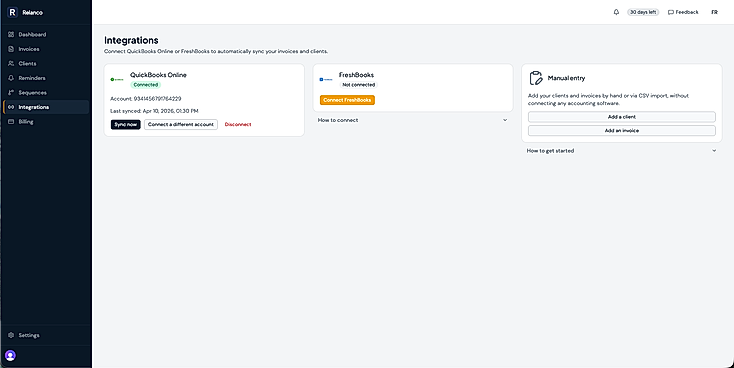Switch language with the FR button

[x=714, y=12]
